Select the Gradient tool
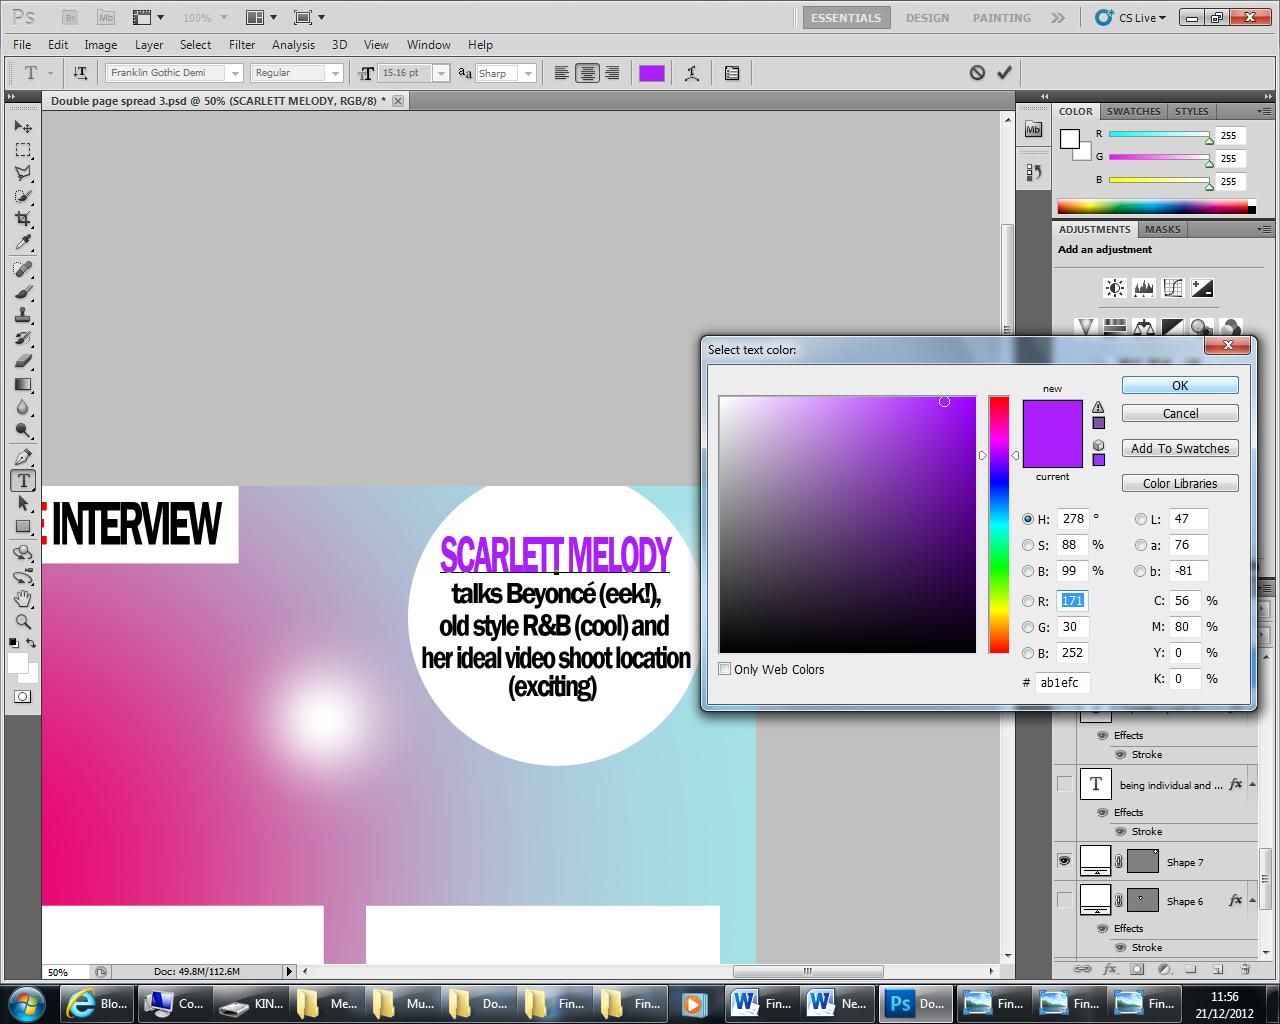The width and height of the screenshot is (1280, 1024). click(x=22, y=384)
